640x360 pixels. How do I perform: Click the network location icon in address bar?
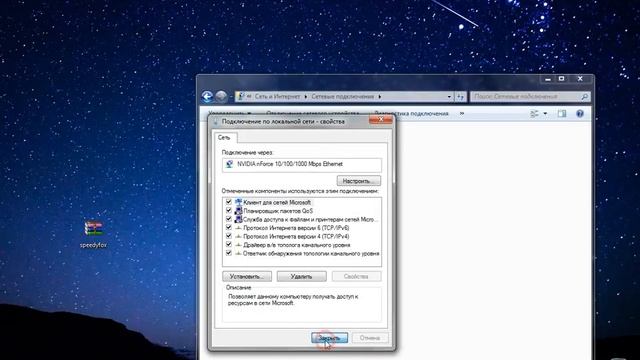tap(241, 96)
